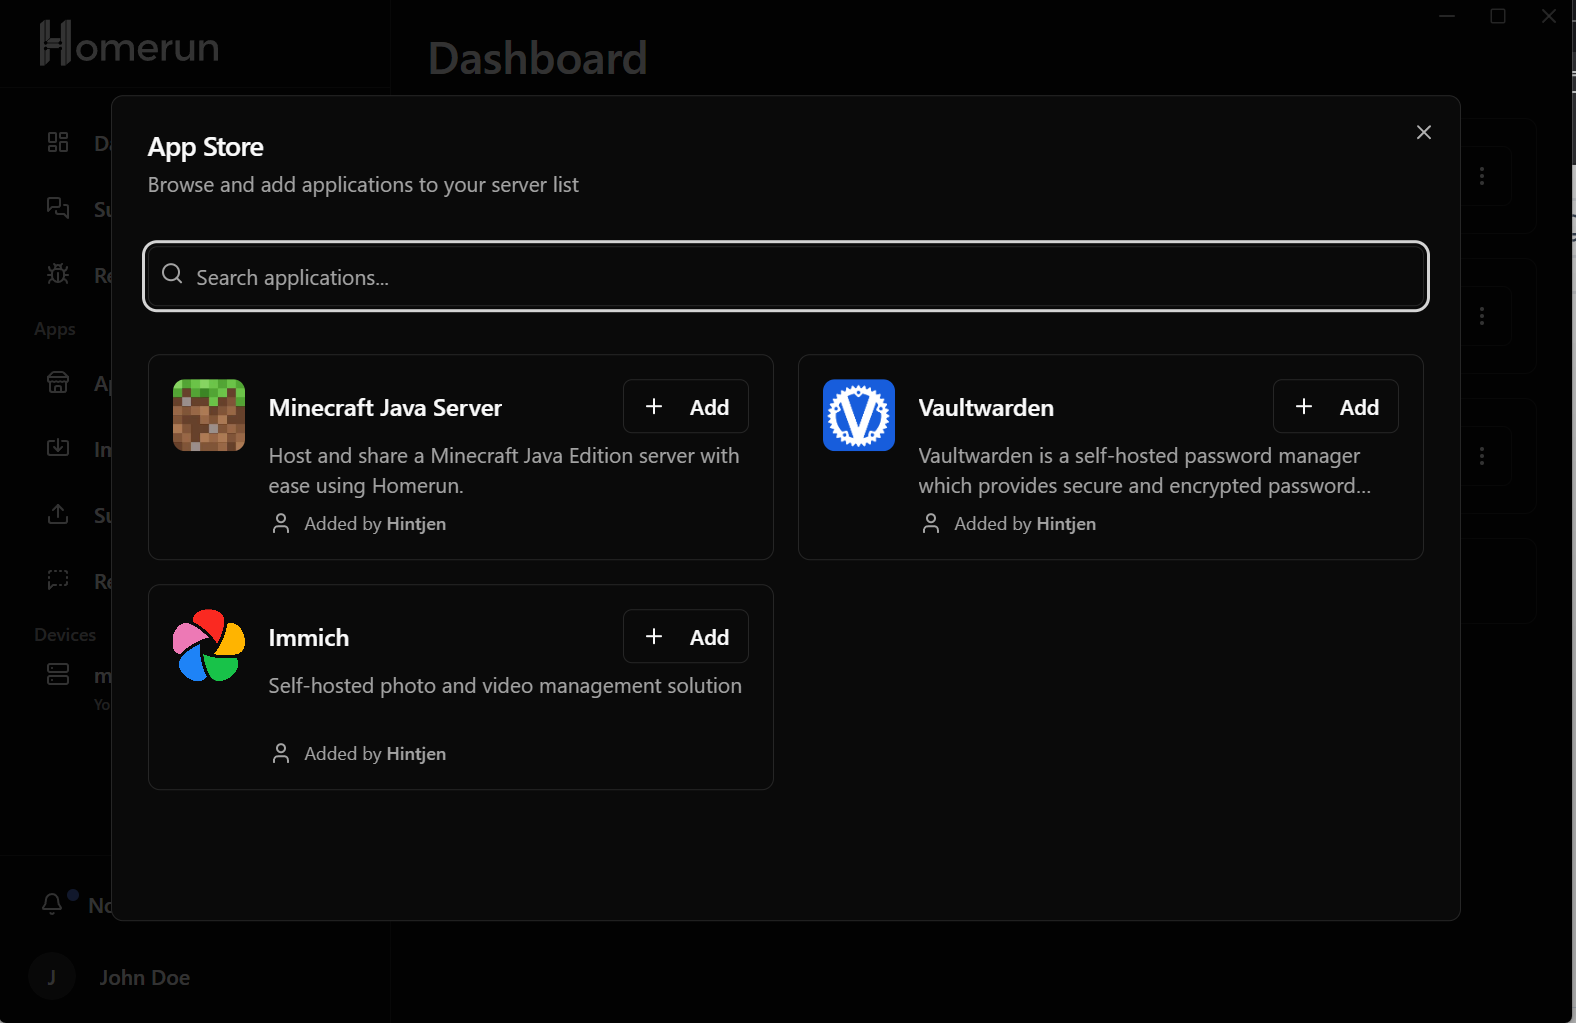
Task: Minimize the Homerun window
Action: (1447, 16)
